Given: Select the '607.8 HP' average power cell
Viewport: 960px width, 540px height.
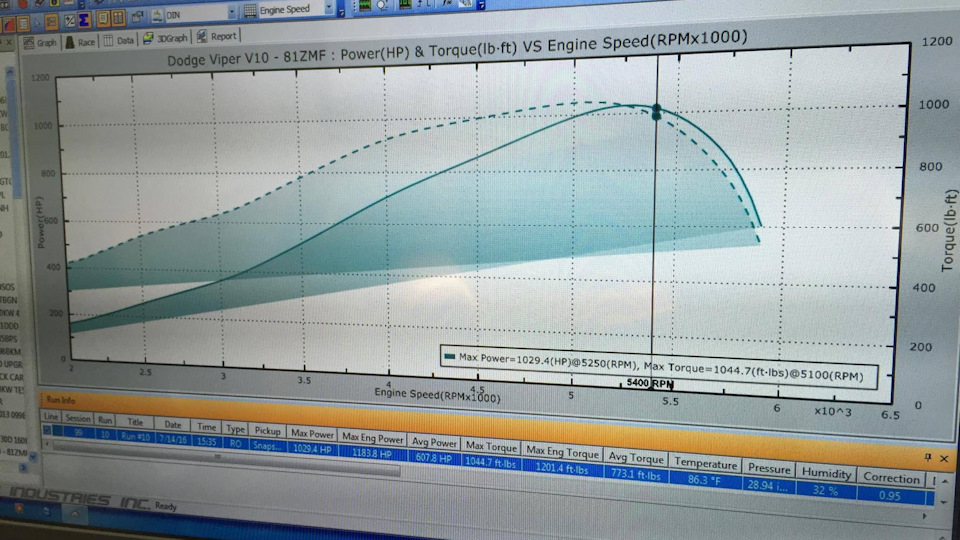Looking at the screenshot, I should (x=433, y=458).
